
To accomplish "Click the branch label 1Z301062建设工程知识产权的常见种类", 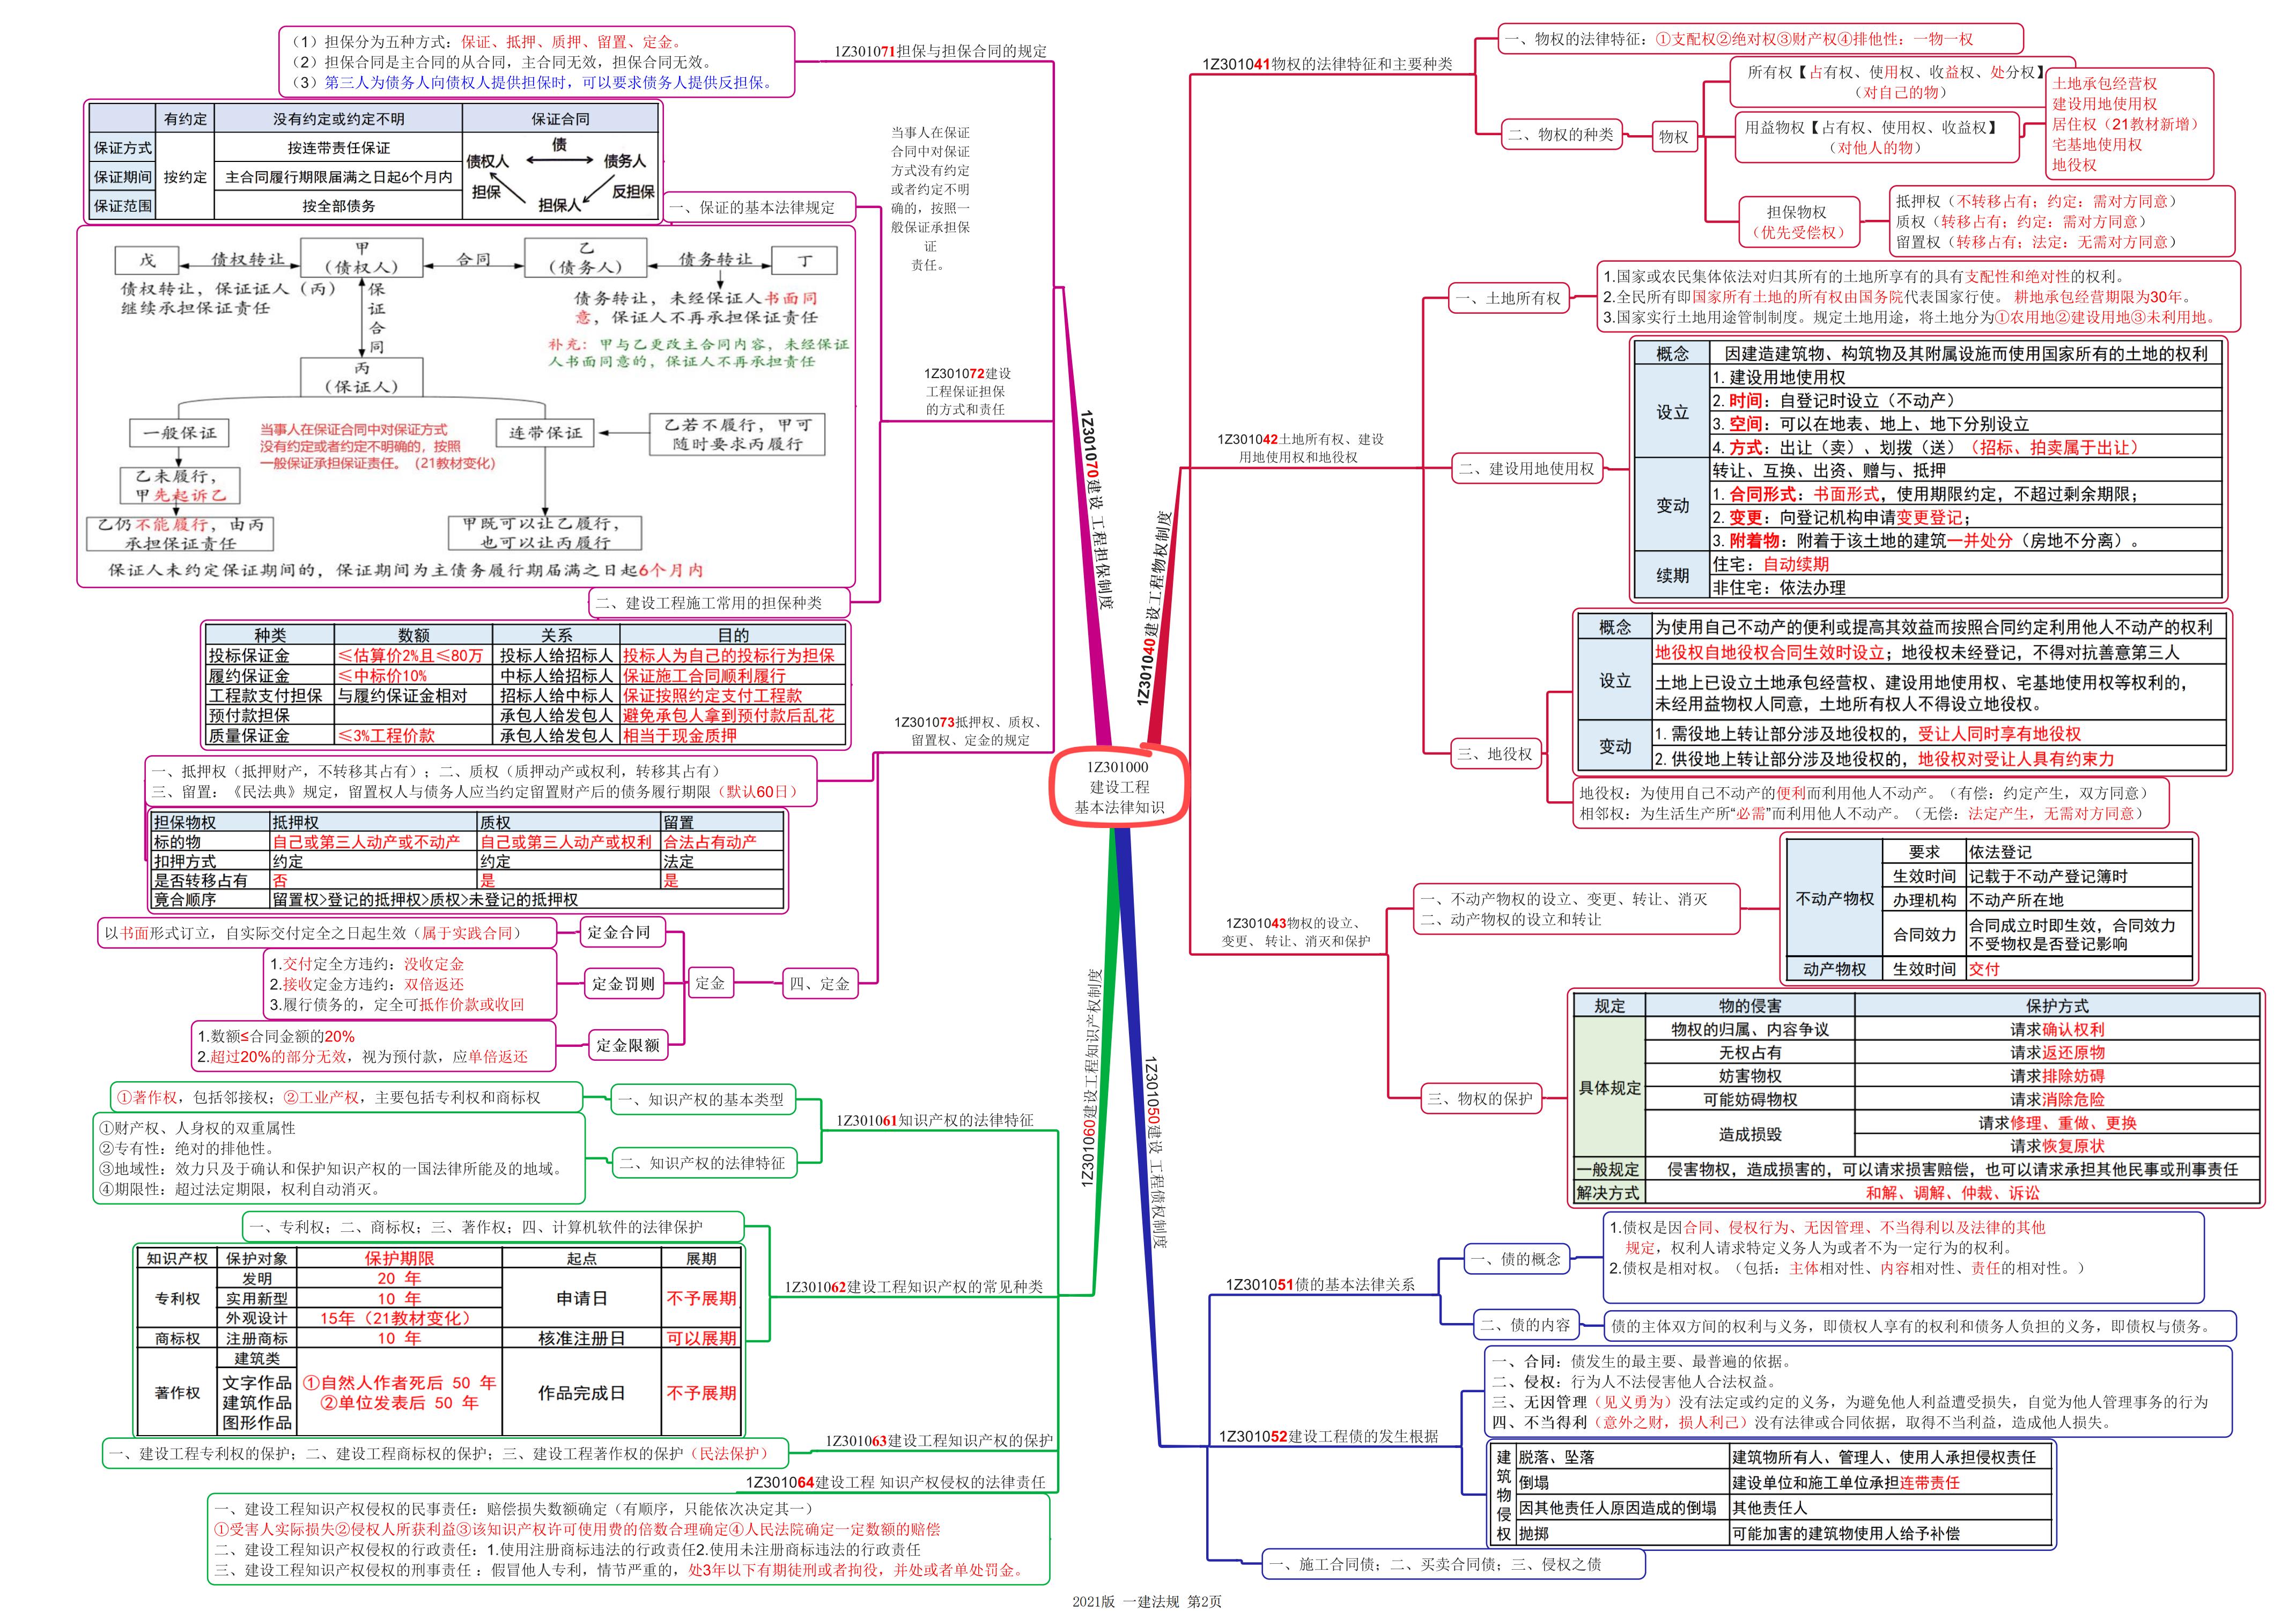I will coord(913,1286).
